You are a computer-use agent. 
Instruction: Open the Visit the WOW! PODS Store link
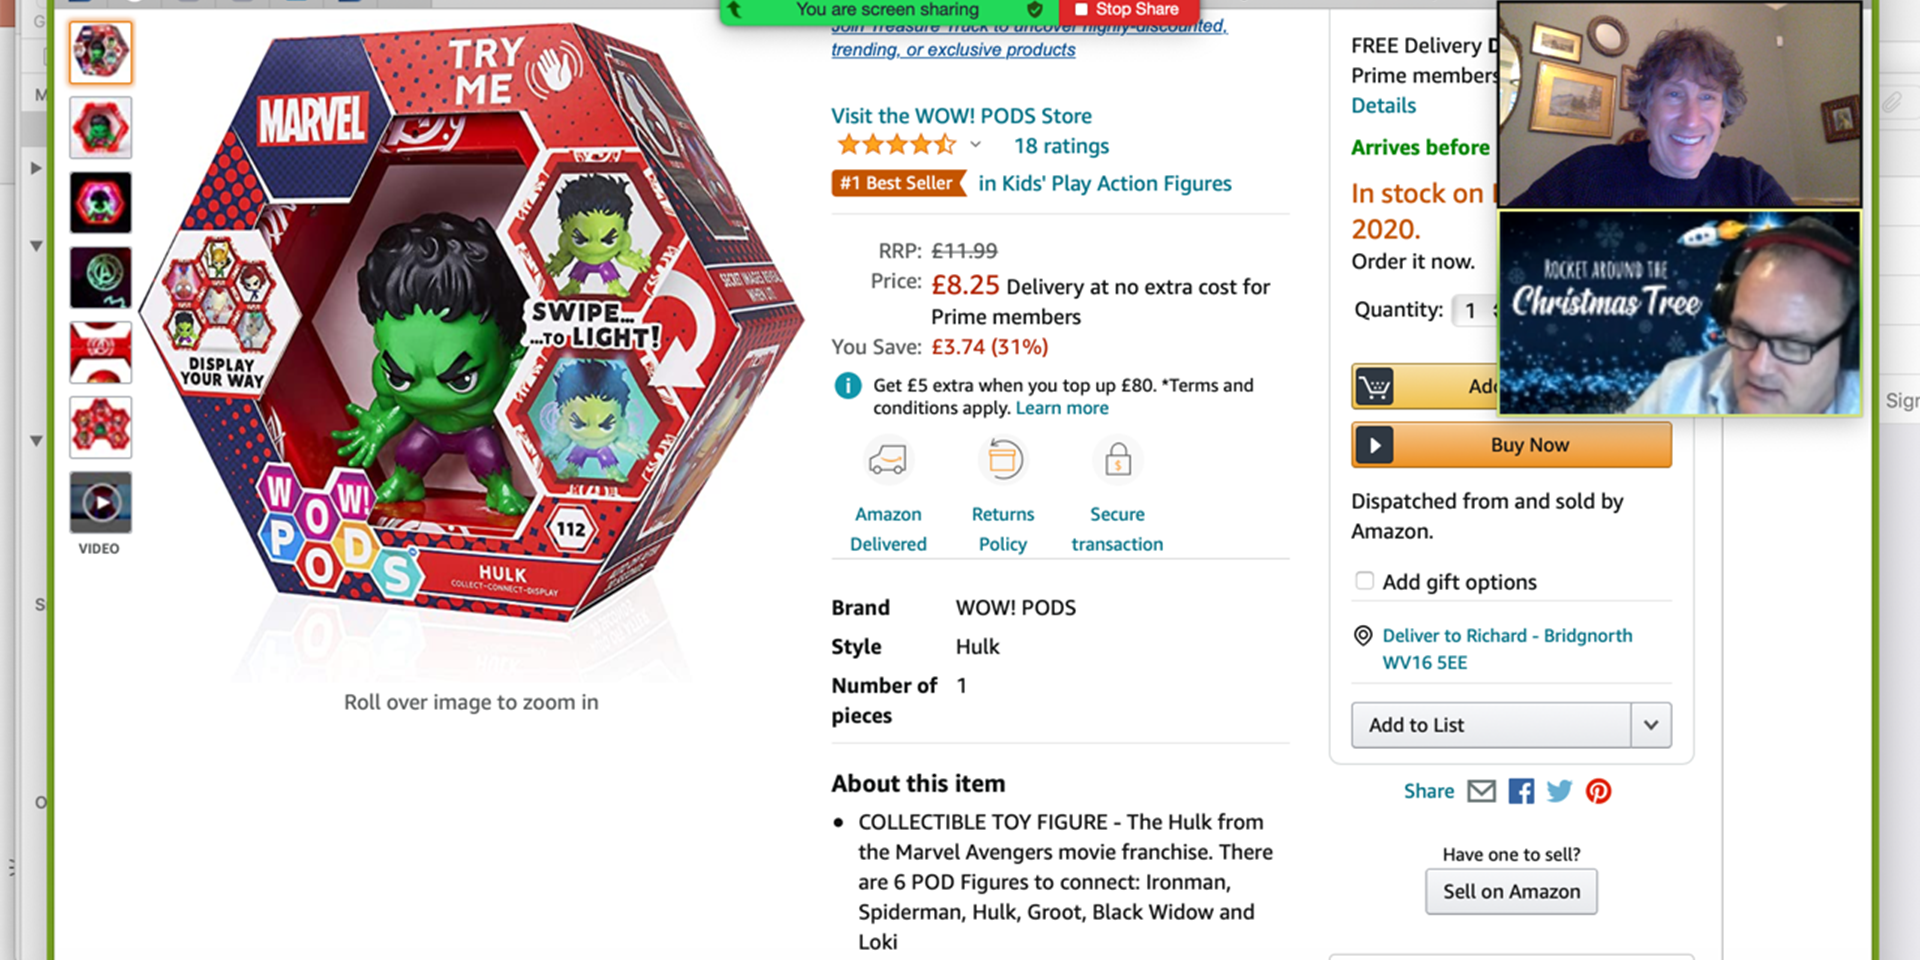coord(961,116)
